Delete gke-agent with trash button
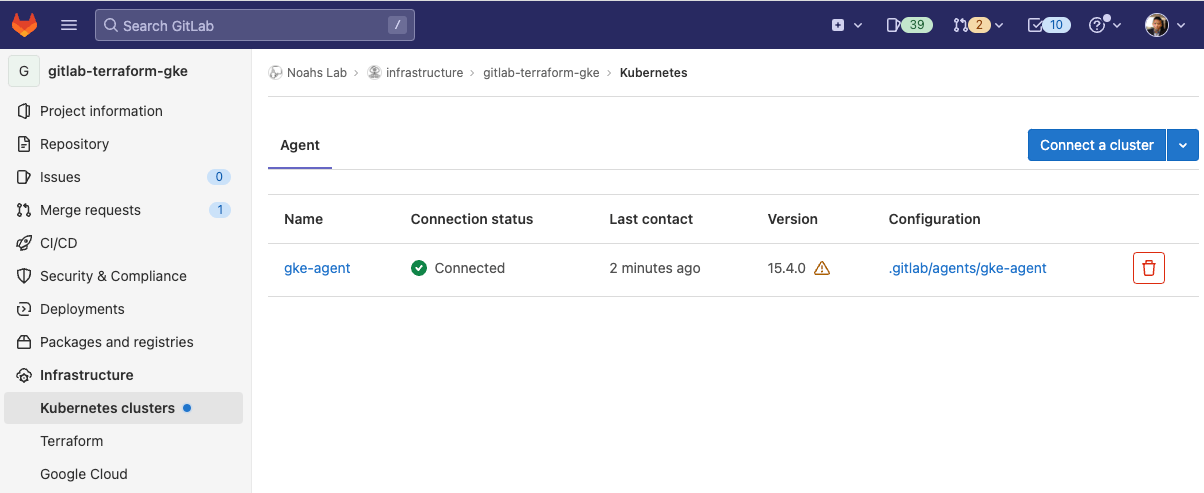This screenshot has height=493, width=1204. click(1149, 268)
